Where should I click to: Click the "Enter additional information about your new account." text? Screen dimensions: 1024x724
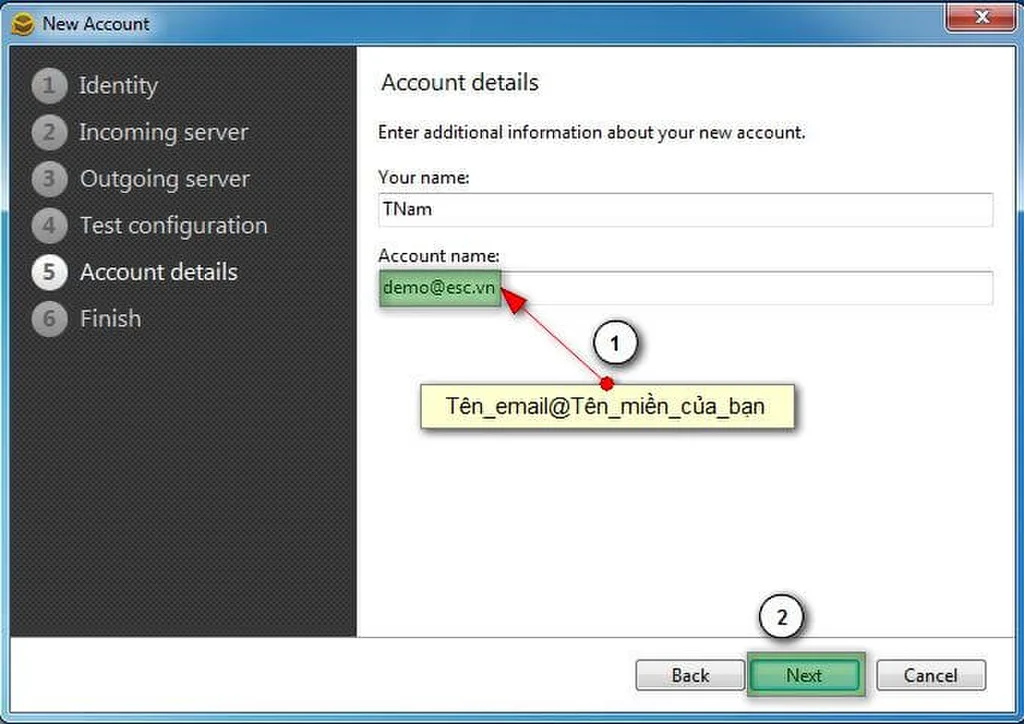pos(592,133)
